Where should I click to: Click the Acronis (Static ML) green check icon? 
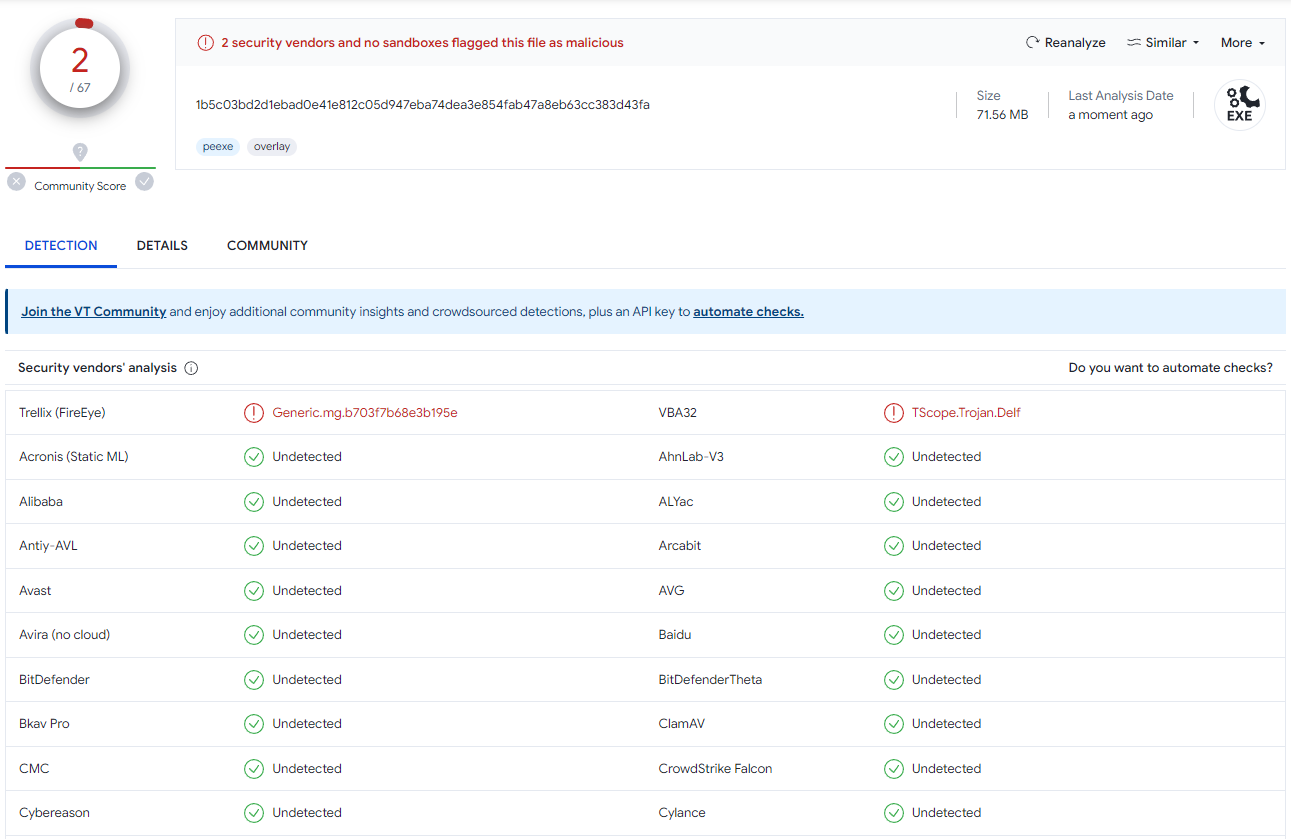pyautogui.click(x=254, y=457)
